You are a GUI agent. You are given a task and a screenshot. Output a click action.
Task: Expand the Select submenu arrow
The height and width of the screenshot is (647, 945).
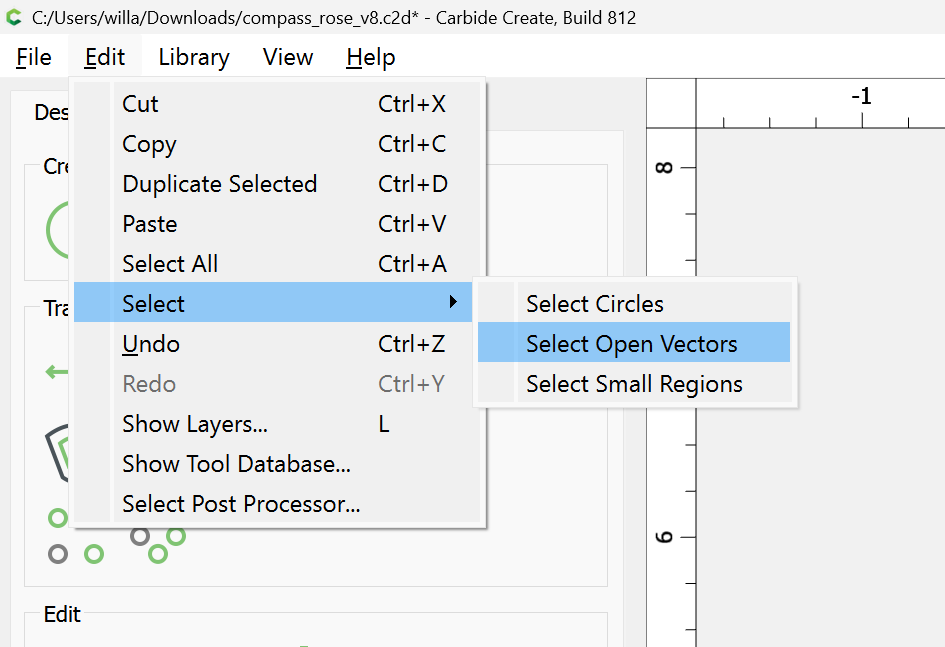pos(453,302)
